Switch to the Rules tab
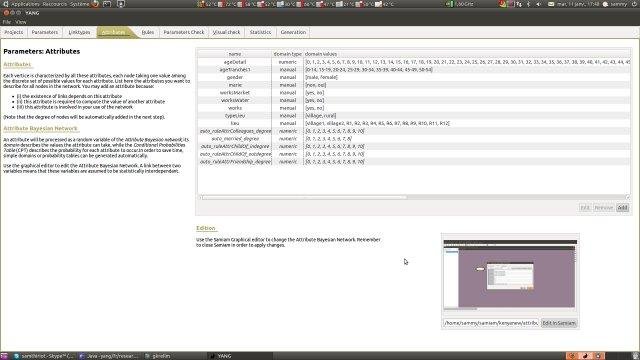The height and width of the screenshot is (360, 640). [x=148, y=32]
